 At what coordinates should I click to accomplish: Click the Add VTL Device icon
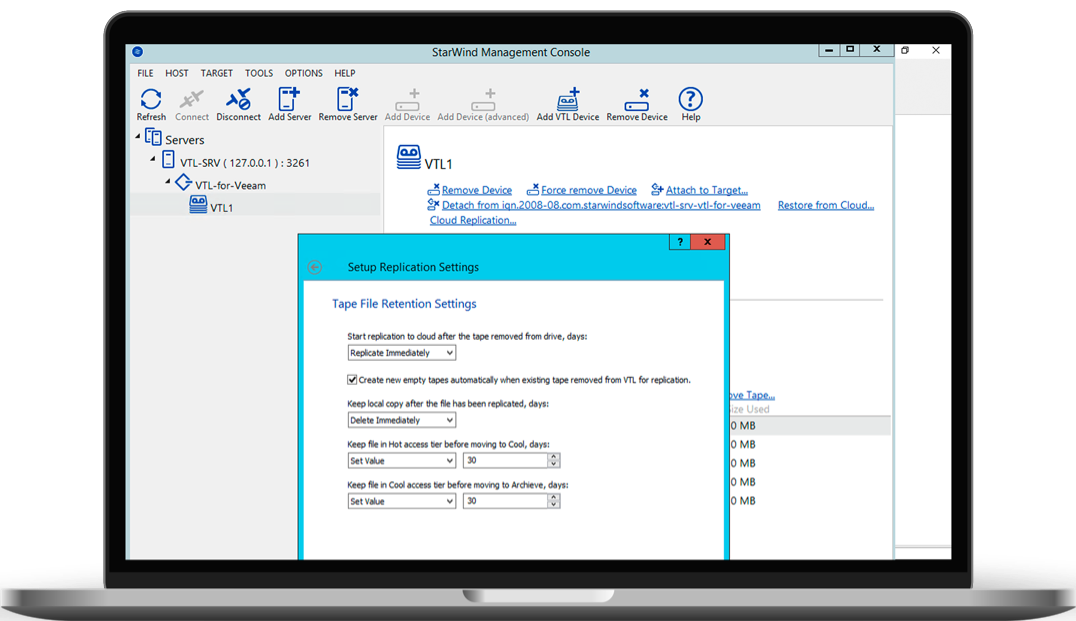(568, 99)
